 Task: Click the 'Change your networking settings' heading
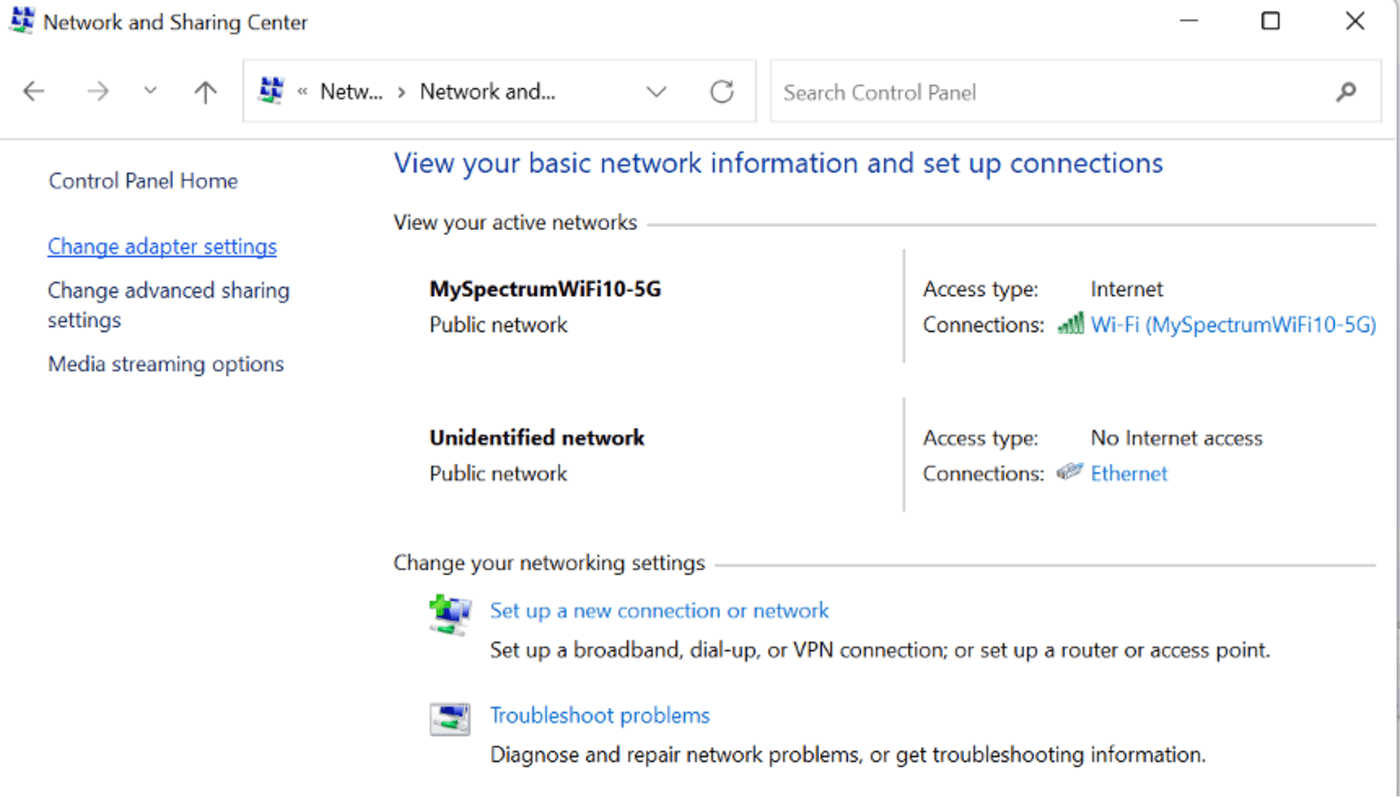pyautogui.click(x=549, y=563)
